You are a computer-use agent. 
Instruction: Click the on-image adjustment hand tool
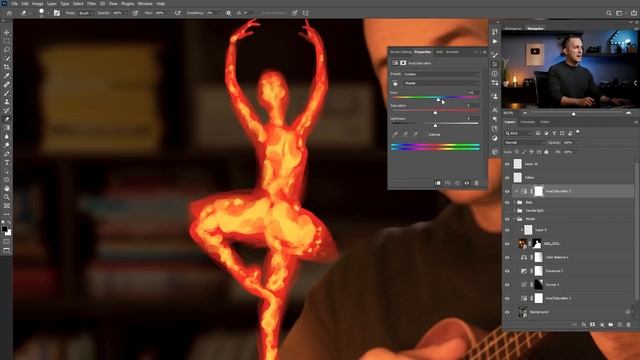tap(395, 83)
